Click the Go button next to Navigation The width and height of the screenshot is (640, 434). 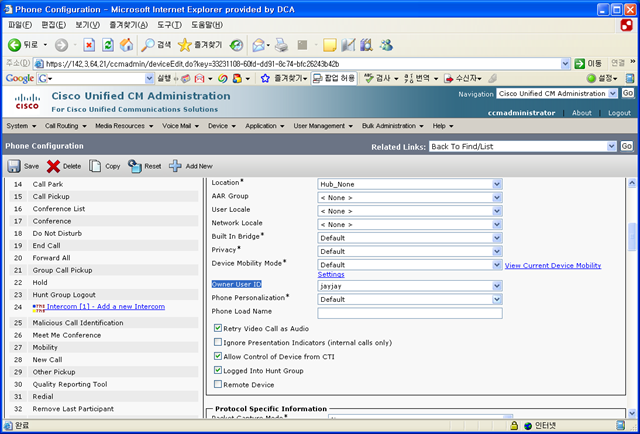(628, 93)
